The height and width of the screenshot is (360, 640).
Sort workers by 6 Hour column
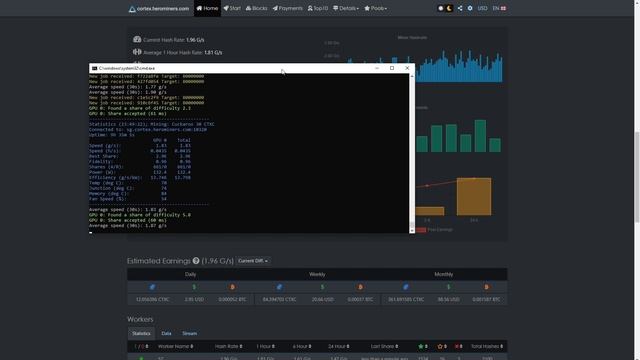[302, 346]
